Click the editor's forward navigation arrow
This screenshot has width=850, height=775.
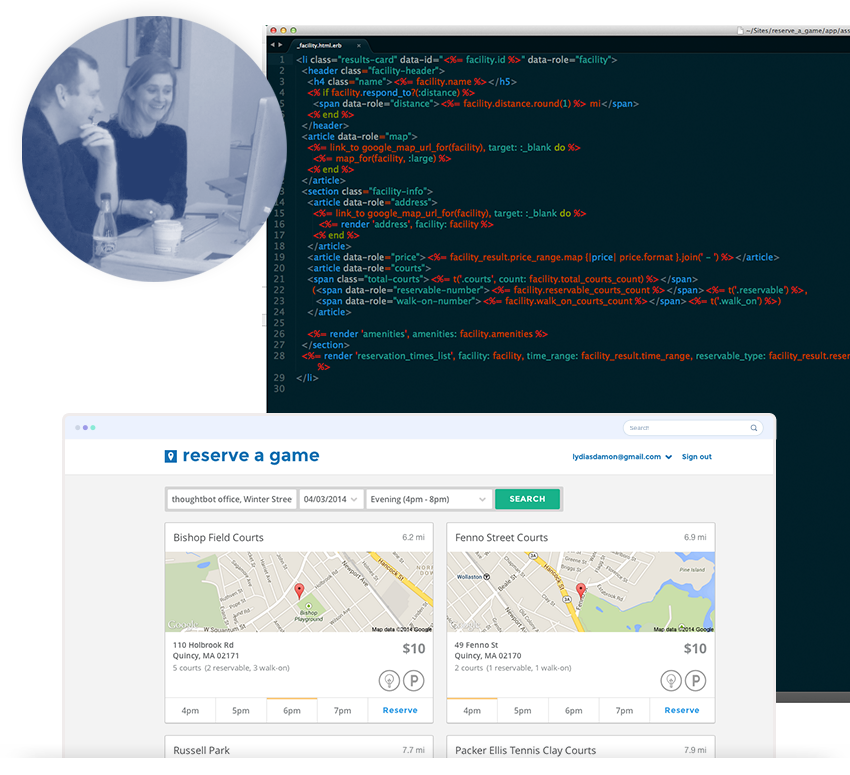(280, 45)
